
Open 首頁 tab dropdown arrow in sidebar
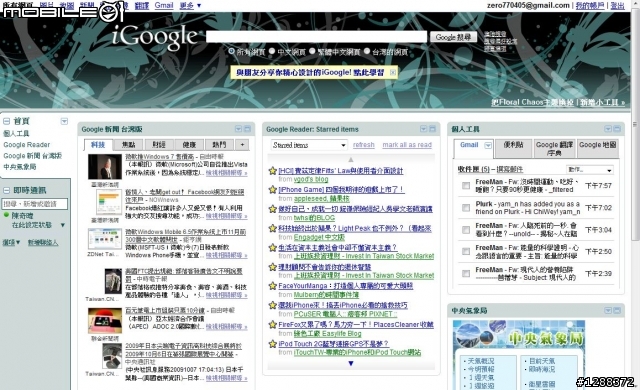coord(64,121)
